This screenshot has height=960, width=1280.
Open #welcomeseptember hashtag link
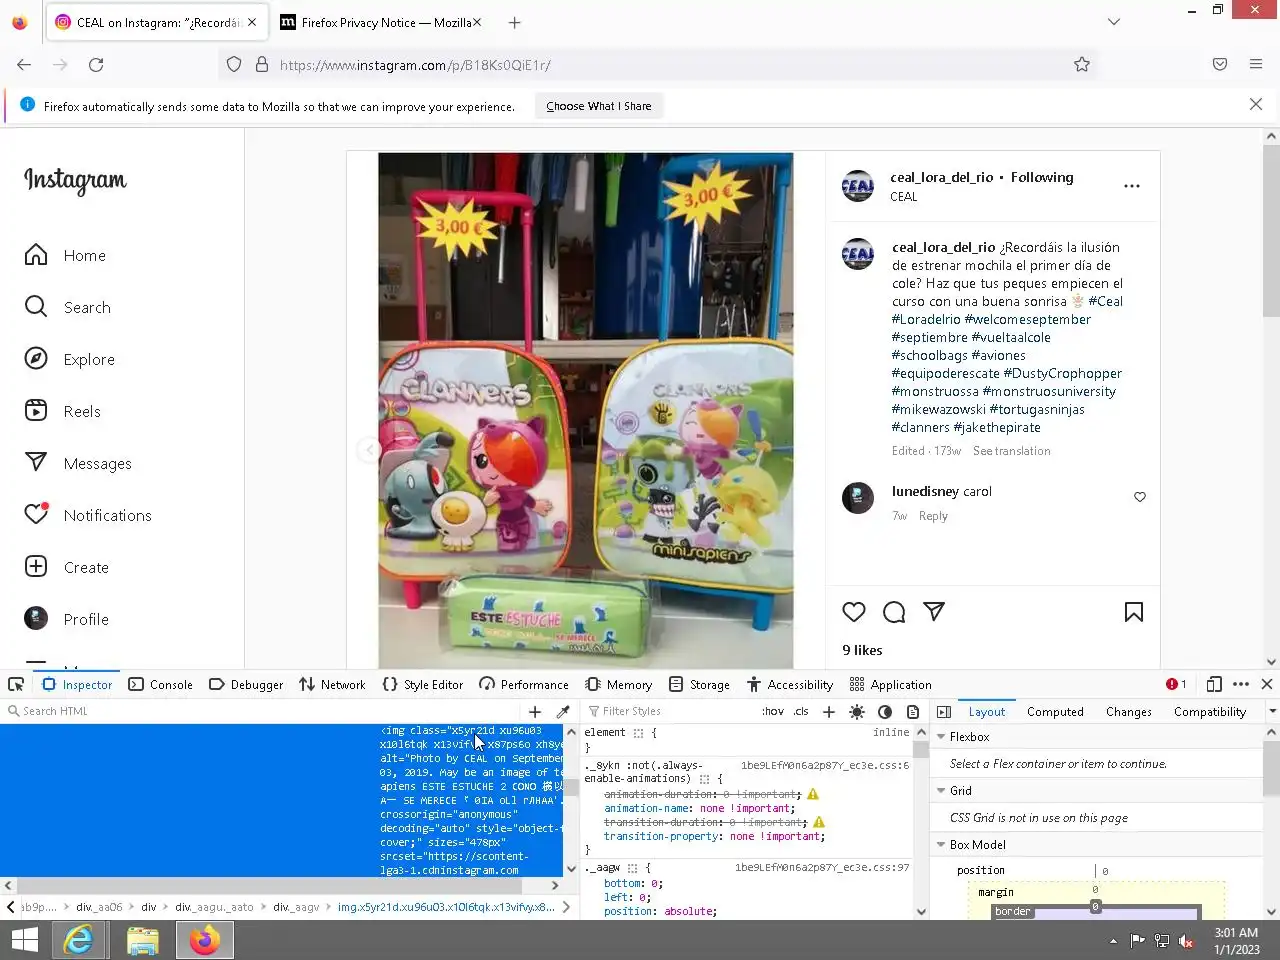1028,319
